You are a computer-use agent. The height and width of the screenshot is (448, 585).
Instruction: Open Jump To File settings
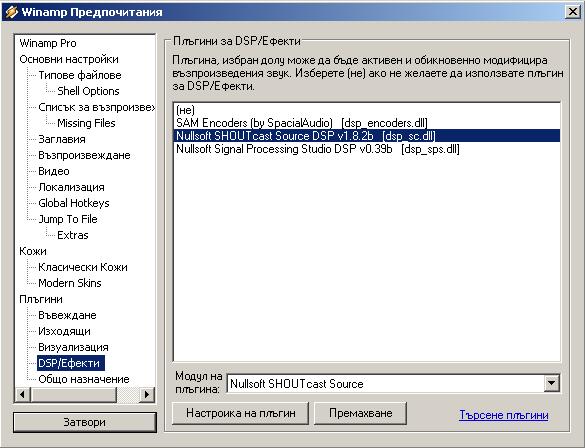pyautogui.click(x=68, y=219)
